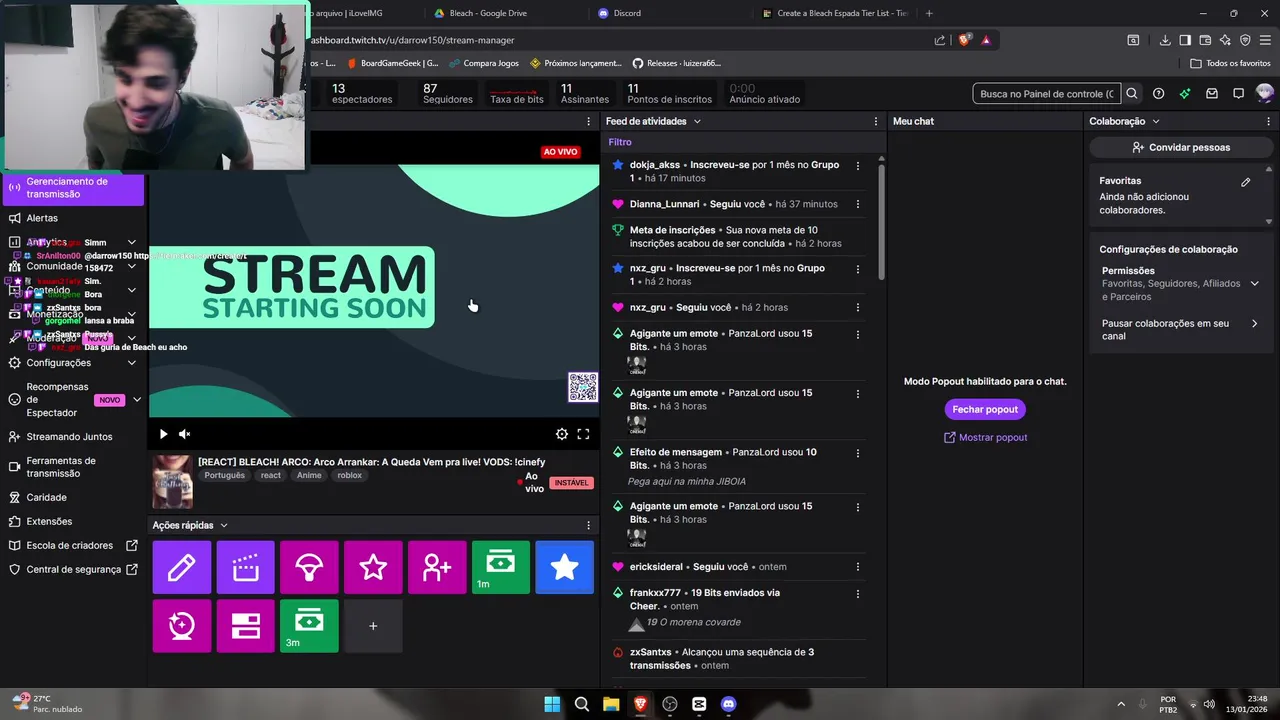Open File Explorer from the taskbar
The width and height of the screenshot is (1280, 720).
pyautogui.click(x=611, y=704)
